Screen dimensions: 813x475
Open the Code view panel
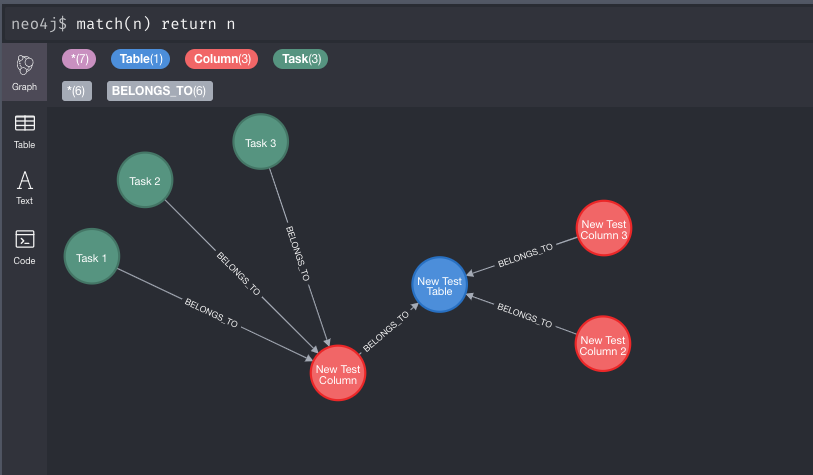(25, 246)
